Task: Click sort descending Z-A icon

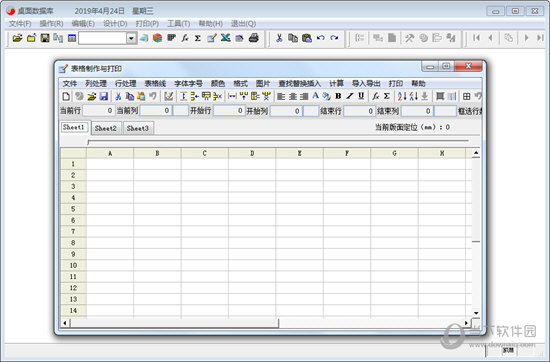Action: pos(414,96)
